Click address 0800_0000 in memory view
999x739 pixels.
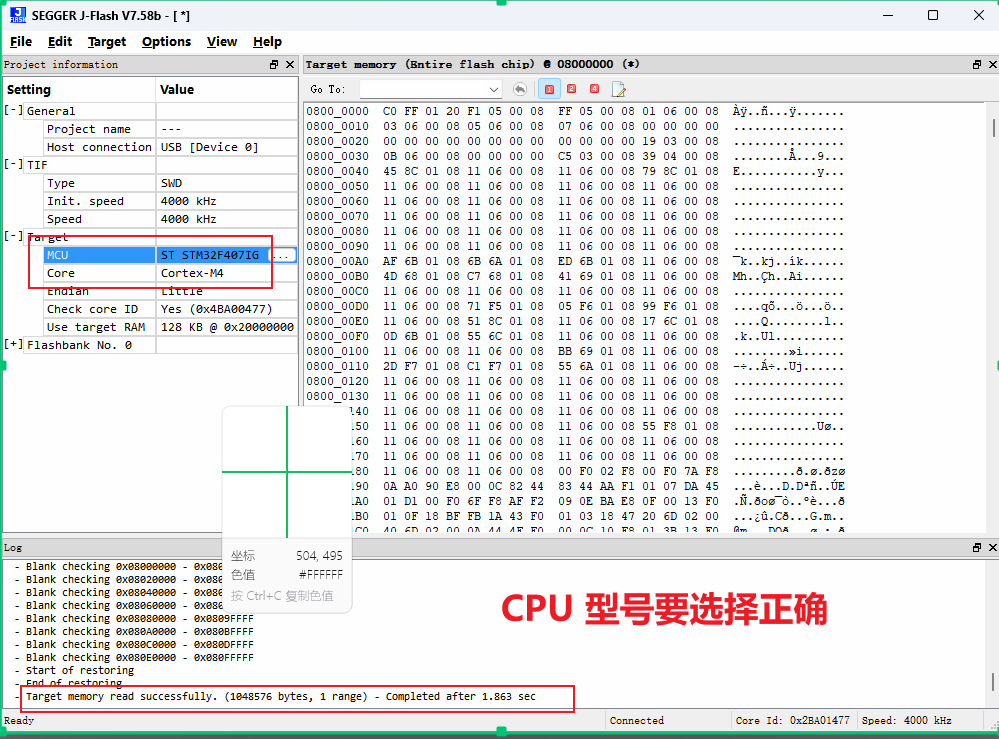tap(337, 111)
